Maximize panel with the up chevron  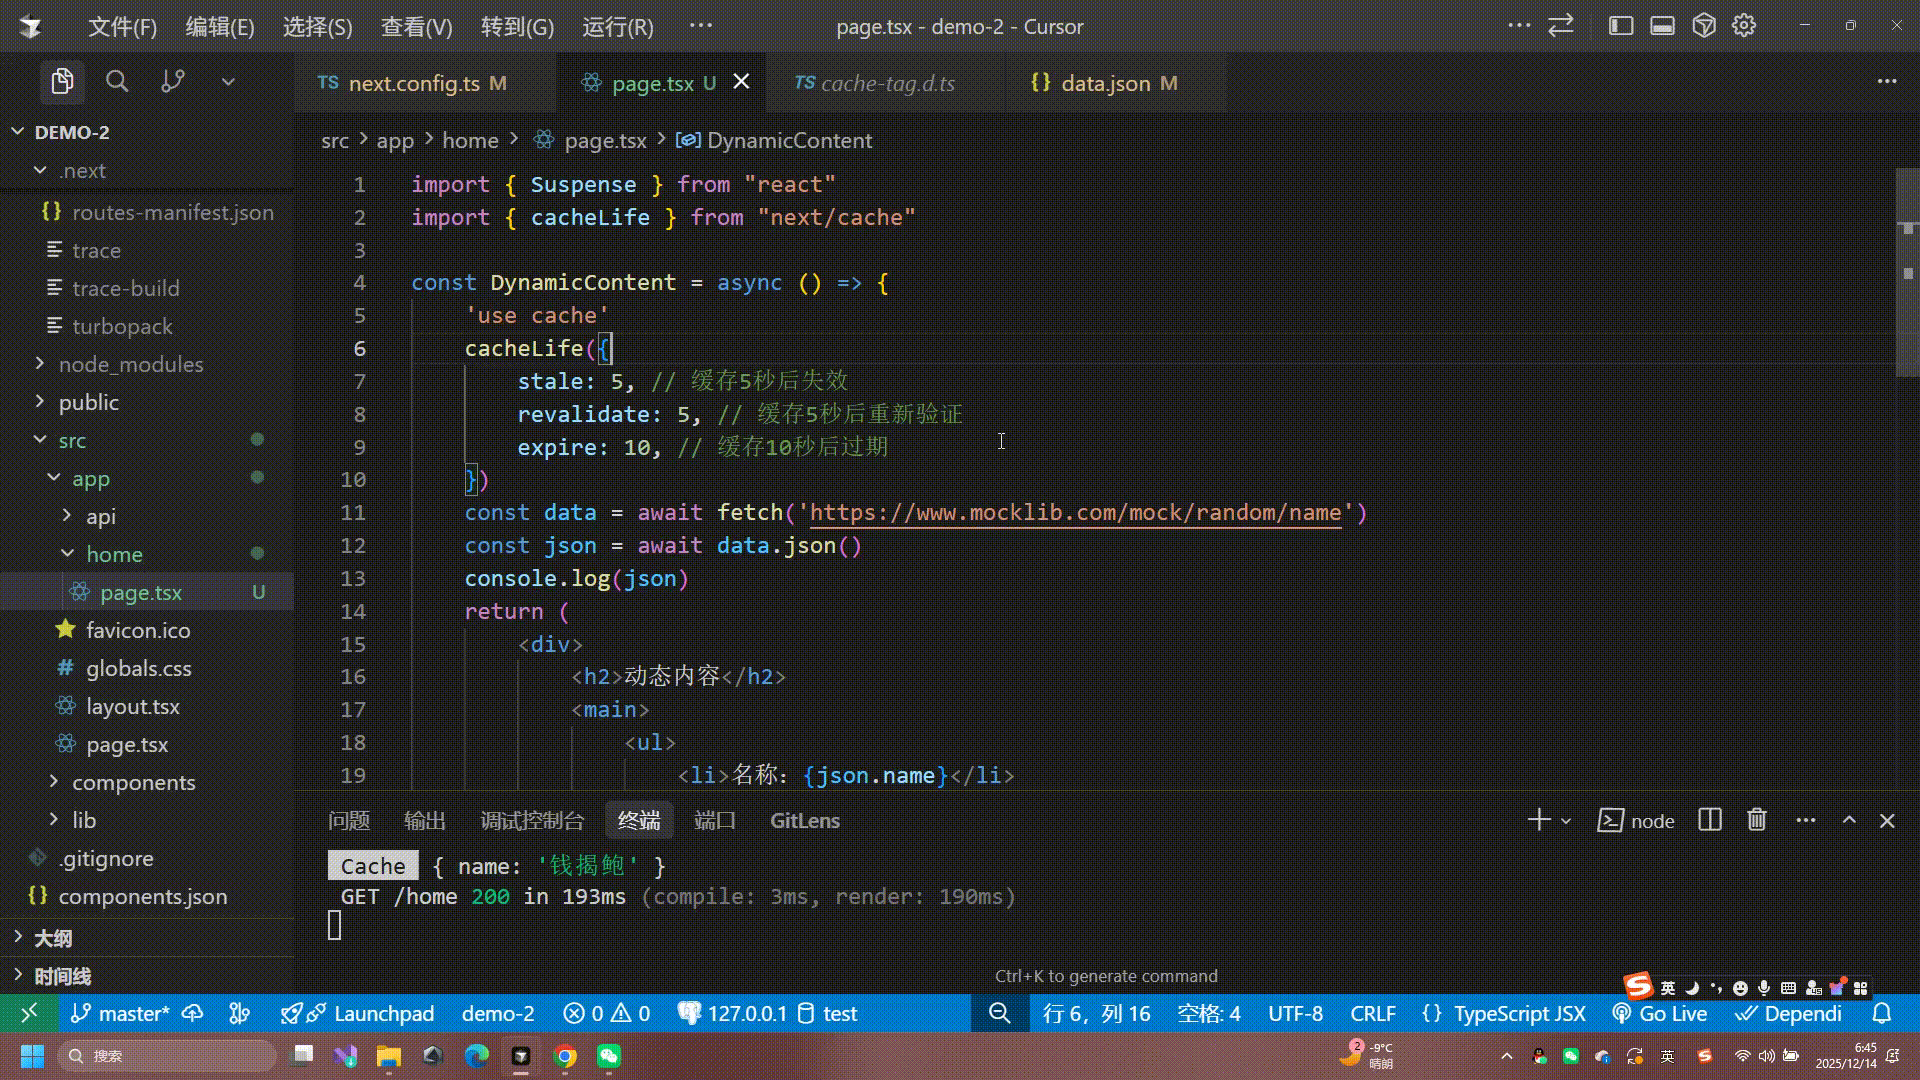tap(1849, 820)
